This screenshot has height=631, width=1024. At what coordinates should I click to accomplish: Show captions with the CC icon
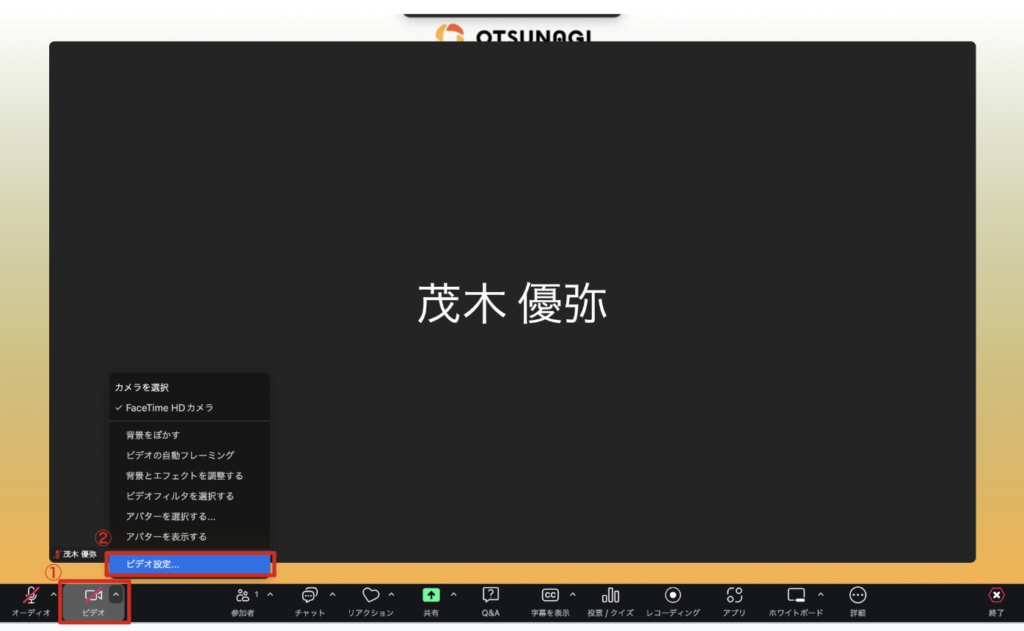tap(549, 595)
